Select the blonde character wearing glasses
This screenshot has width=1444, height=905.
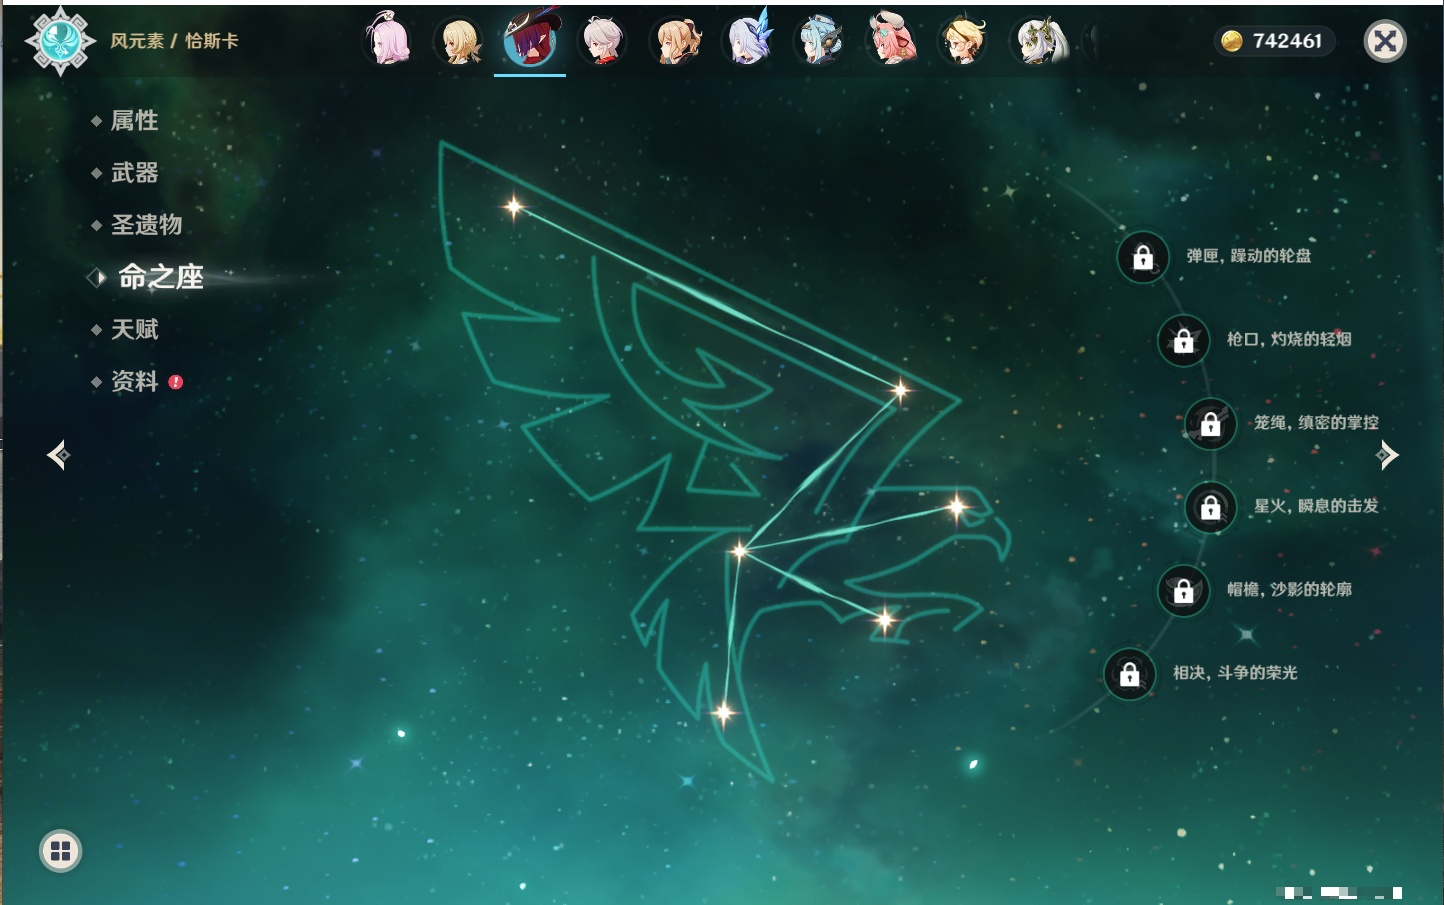coord(963,41)
